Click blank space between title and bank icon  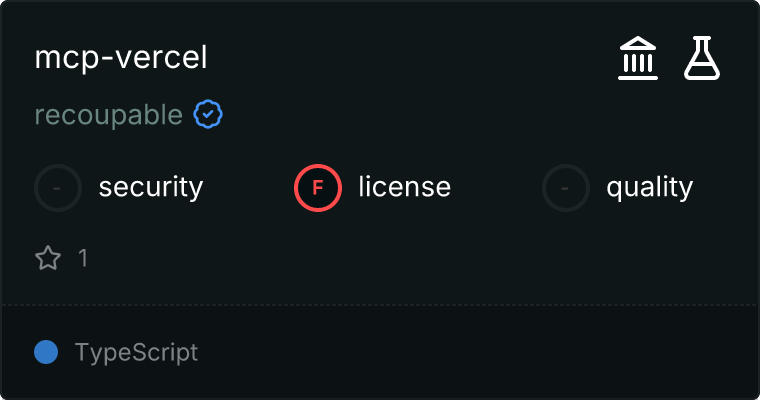(x=410, y=58)
